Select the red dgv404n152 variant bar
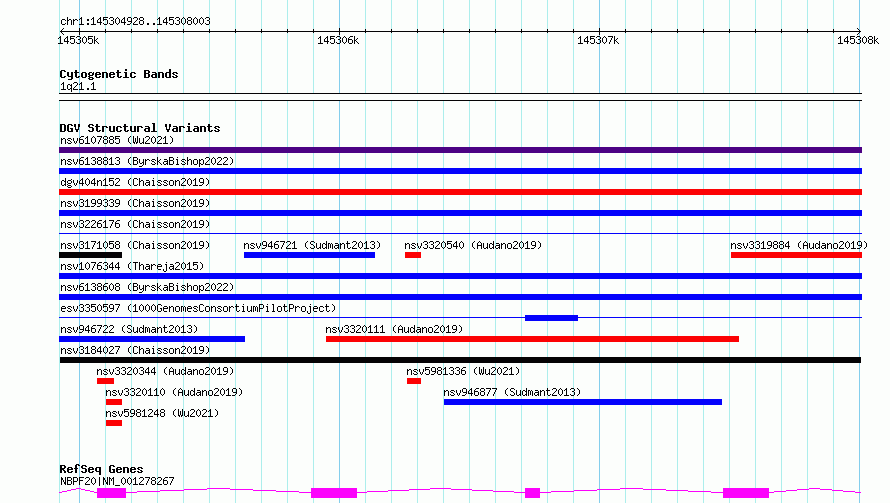This screenshot has width=890, height=503. 460,192
